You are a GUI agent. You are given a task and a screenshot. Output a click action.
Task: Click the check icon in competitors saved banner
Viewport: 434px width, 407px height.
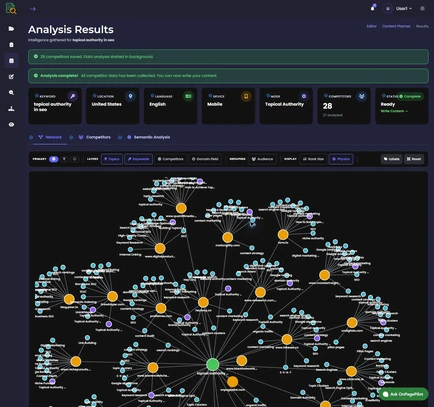click(36, 57)
